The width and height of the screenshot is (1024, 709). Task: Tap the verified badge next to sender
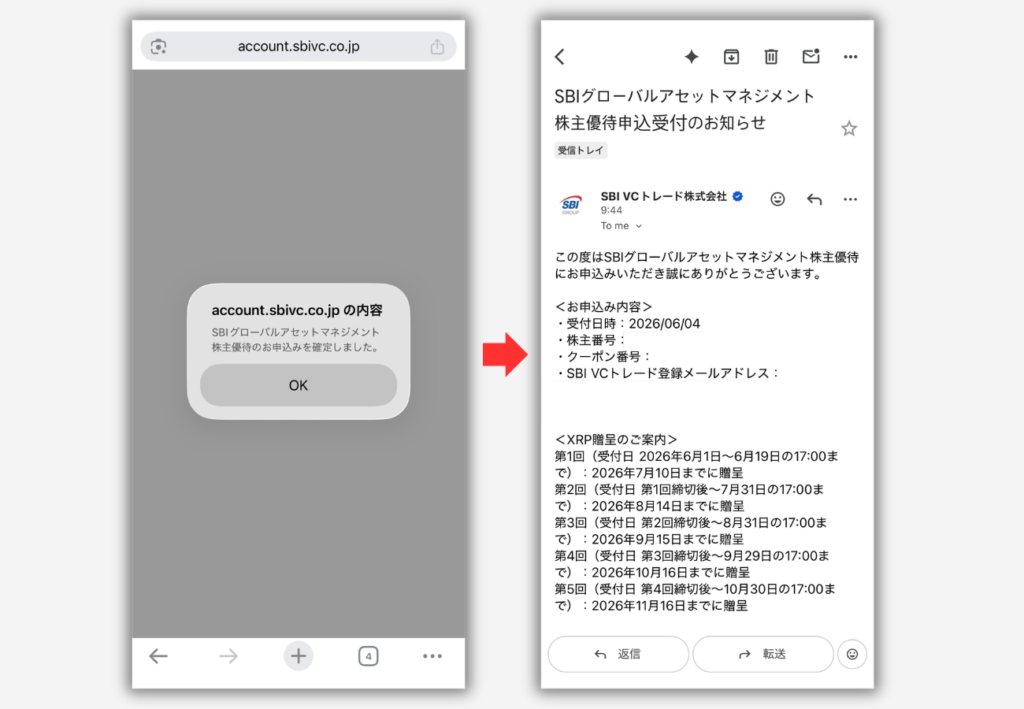tap(738, 196)
